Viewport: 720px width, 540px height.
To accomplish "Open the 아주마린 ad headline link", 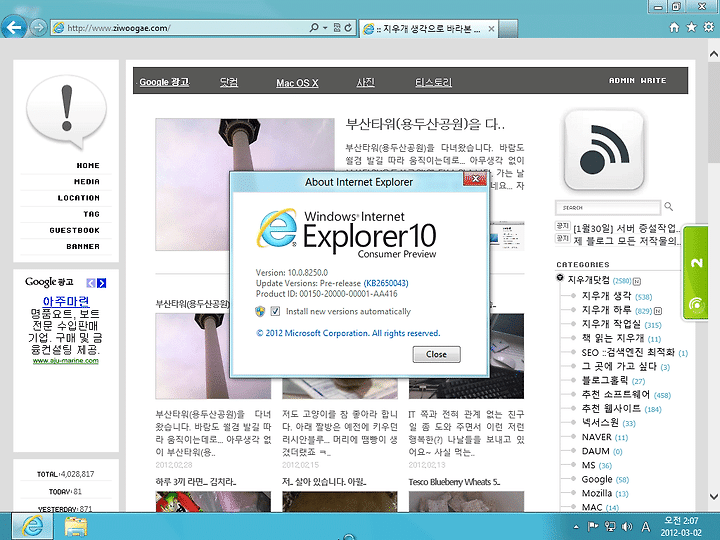I will tap(66, 301).
